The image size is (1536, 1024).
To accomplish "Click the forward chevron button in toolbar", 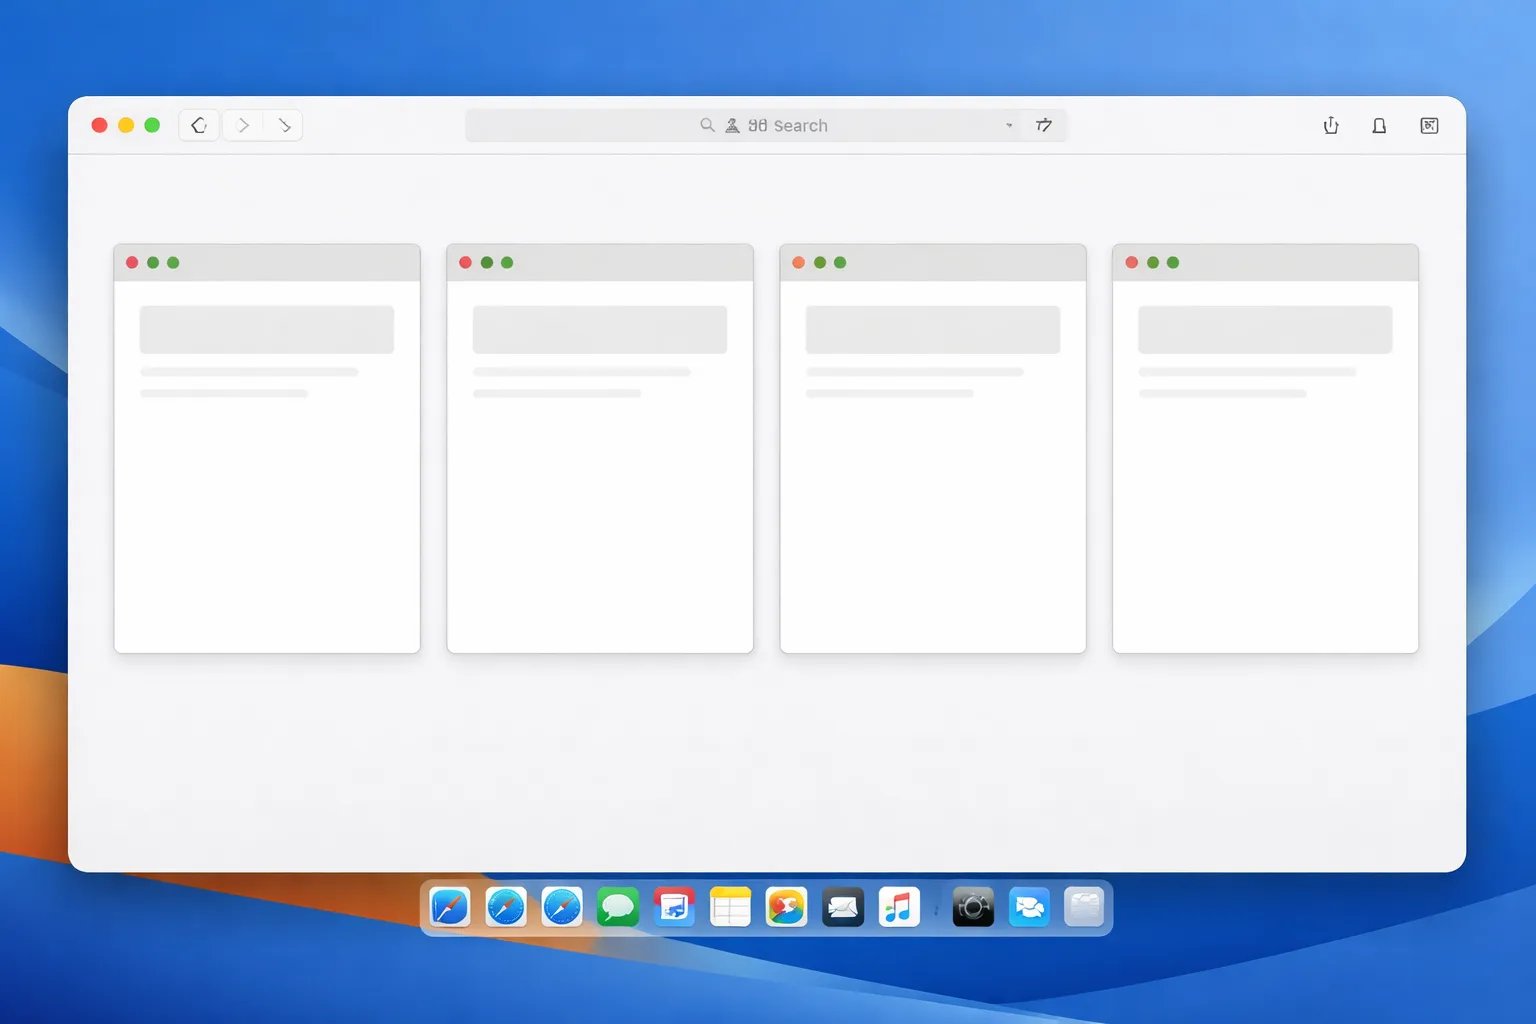I will pyautogui.click(x=243, y=125).
